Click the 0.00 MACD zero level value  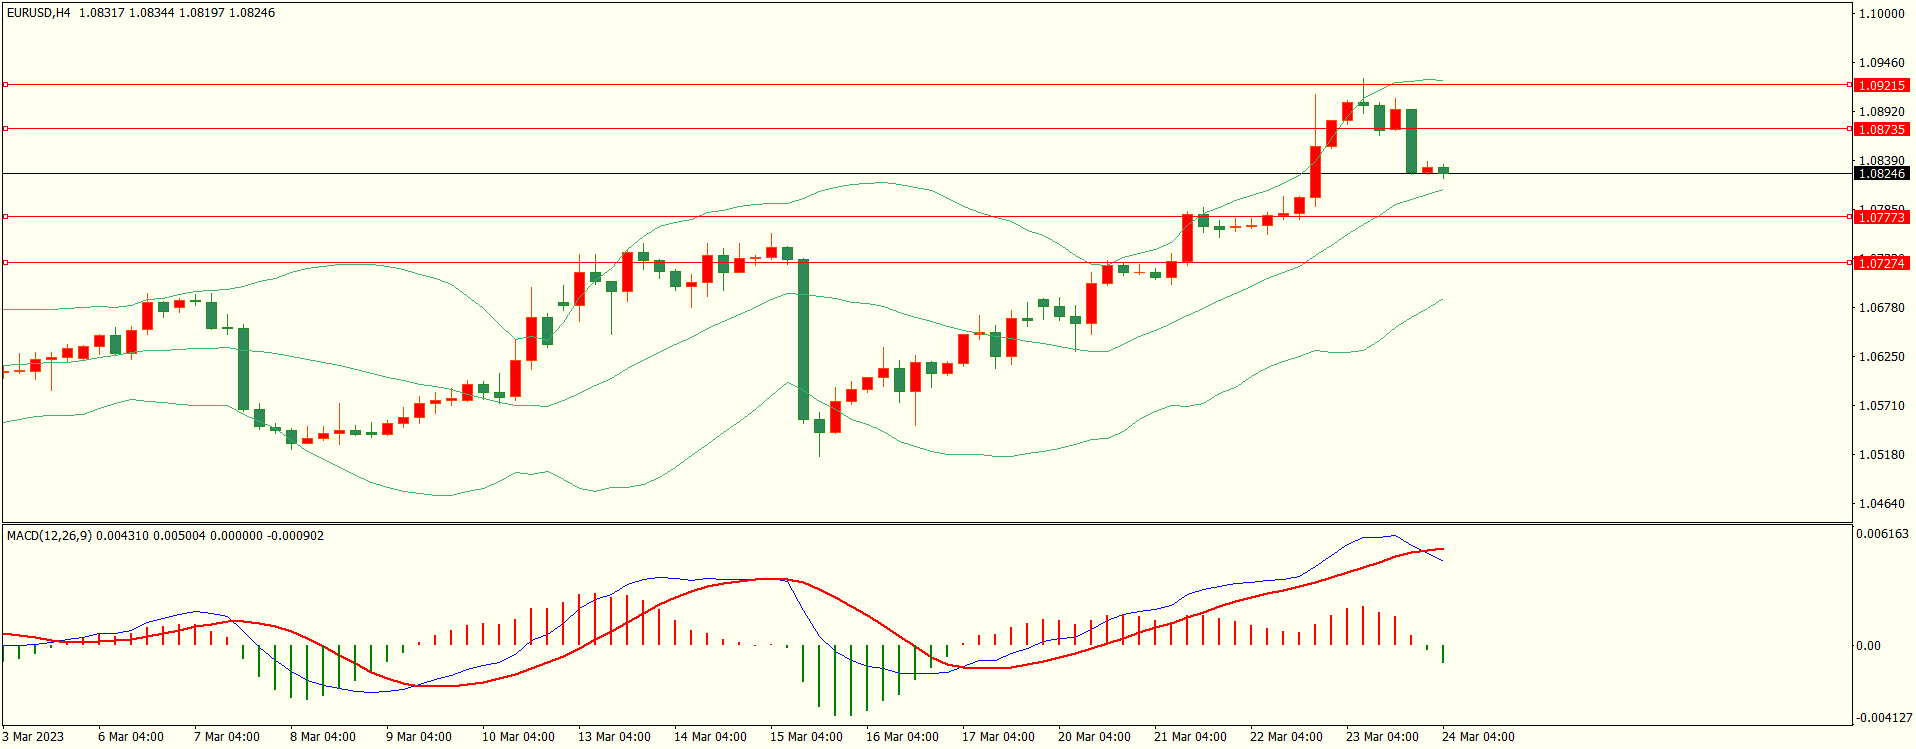click(1868, 646)
